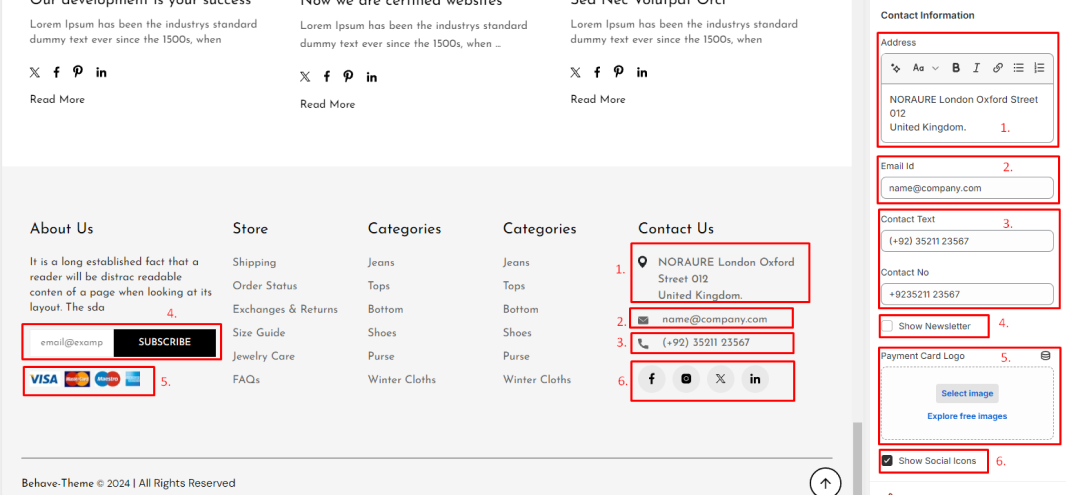
Task: Open the Aa text style dropdown
Action: (x=925, y=68)
